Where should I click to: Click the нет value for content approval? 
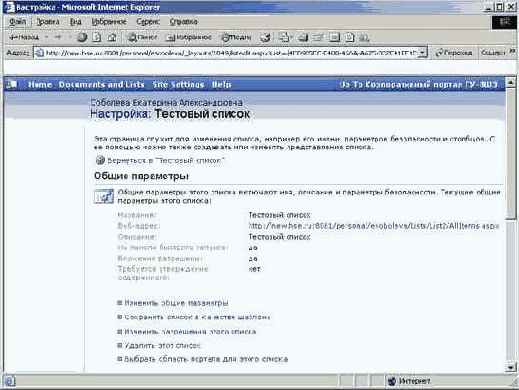254,269
